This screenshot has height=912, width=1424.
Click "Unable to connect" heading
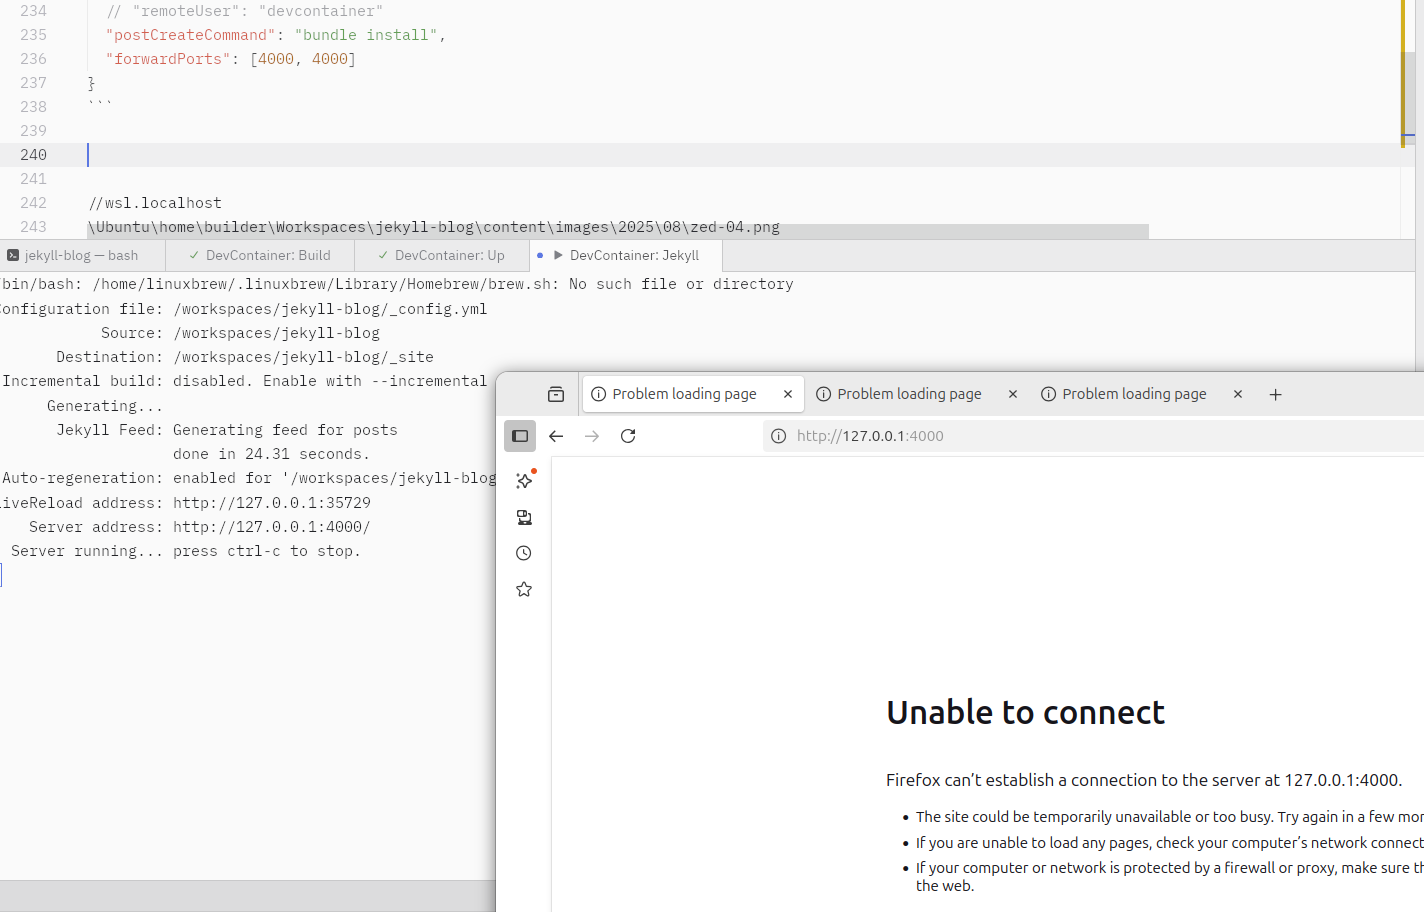(x=1026, y=712)
